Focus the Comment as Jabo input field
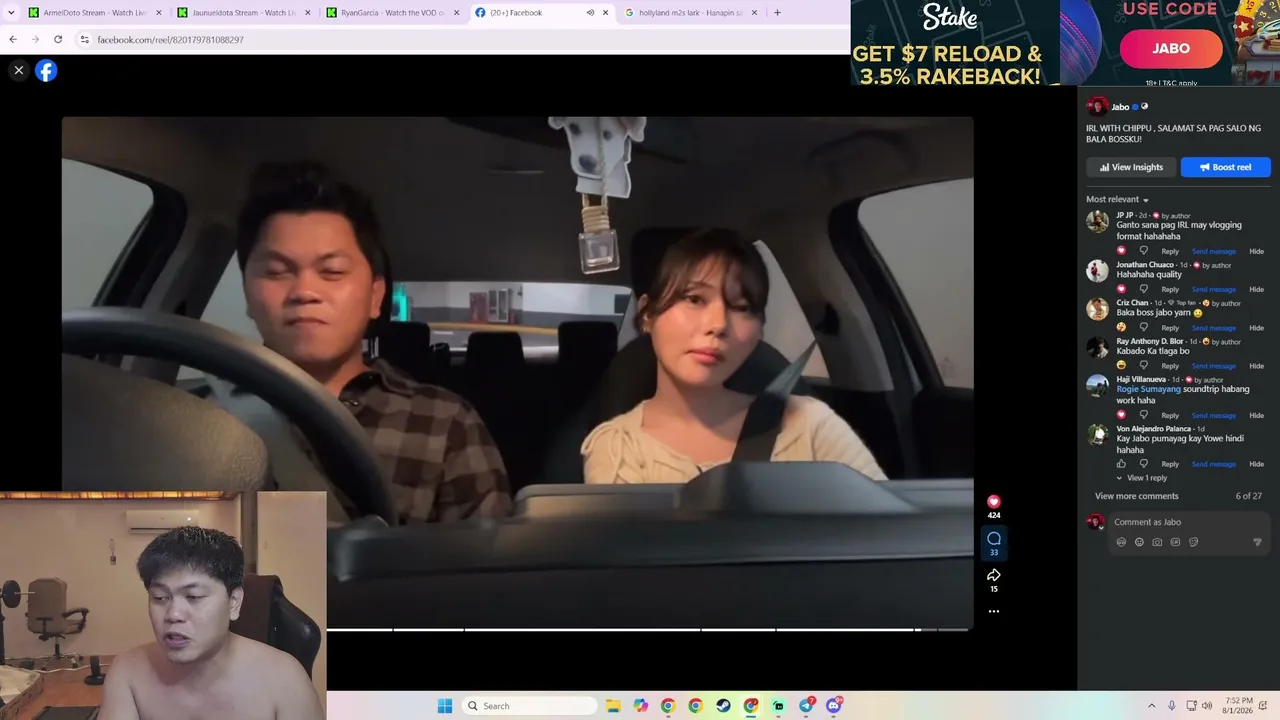1280x720 pixels. click(x=1190, y=522)
